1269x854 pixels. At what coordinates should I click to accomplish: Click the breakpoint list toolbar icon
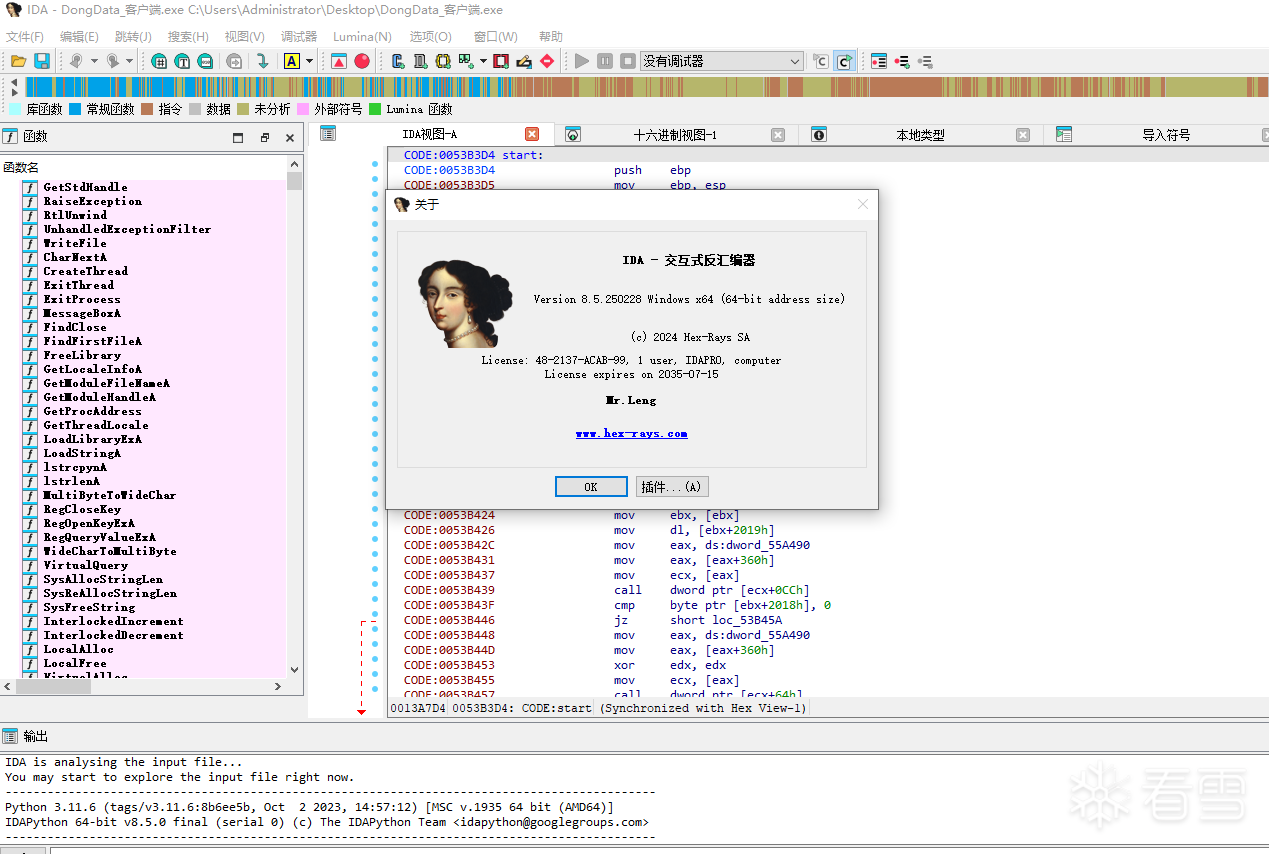click(879, 61)
